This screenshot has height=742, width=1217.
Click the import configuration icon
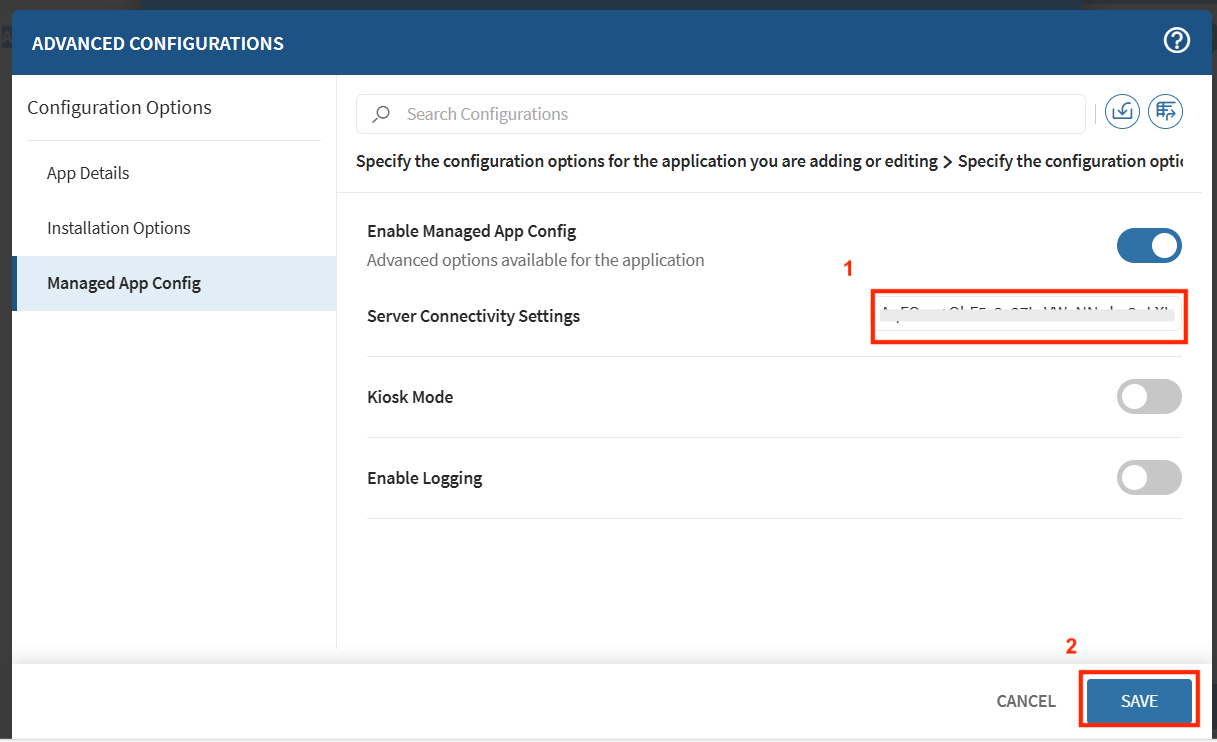click(x=1122, y=112)
